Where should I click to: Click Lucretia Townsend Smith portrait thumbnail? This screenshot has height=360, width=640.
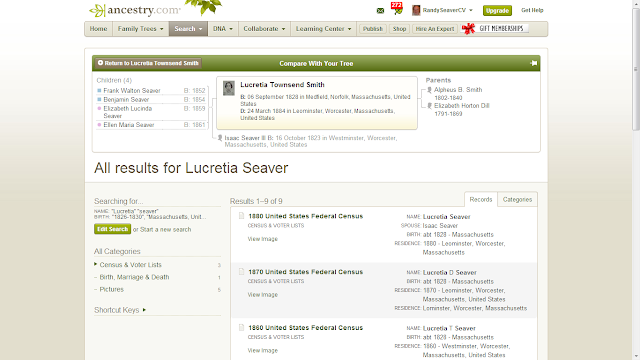click(229, 88)
